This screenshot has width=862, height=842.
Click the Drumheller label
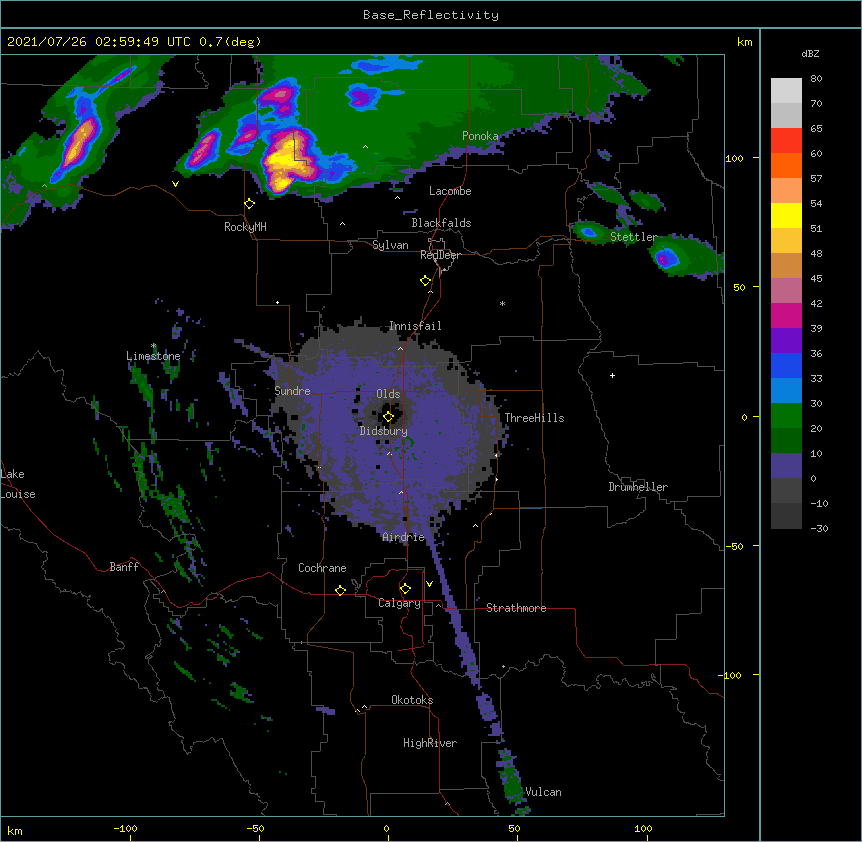coord(638,487)
